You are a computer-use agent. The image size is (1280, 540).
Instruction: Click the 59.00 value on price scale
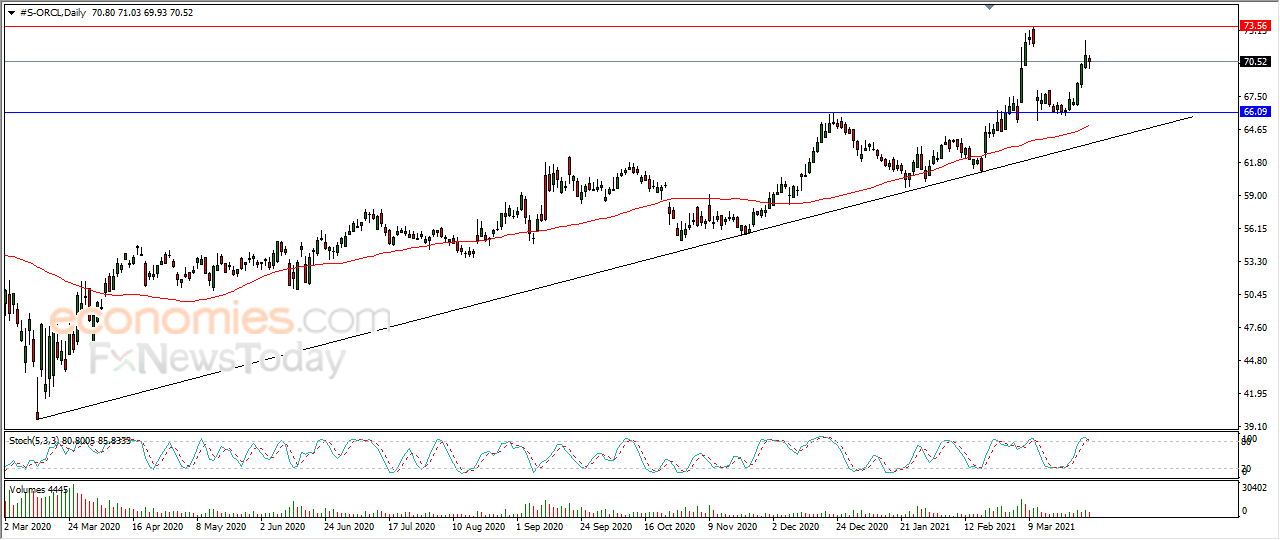pos(1253,195)
